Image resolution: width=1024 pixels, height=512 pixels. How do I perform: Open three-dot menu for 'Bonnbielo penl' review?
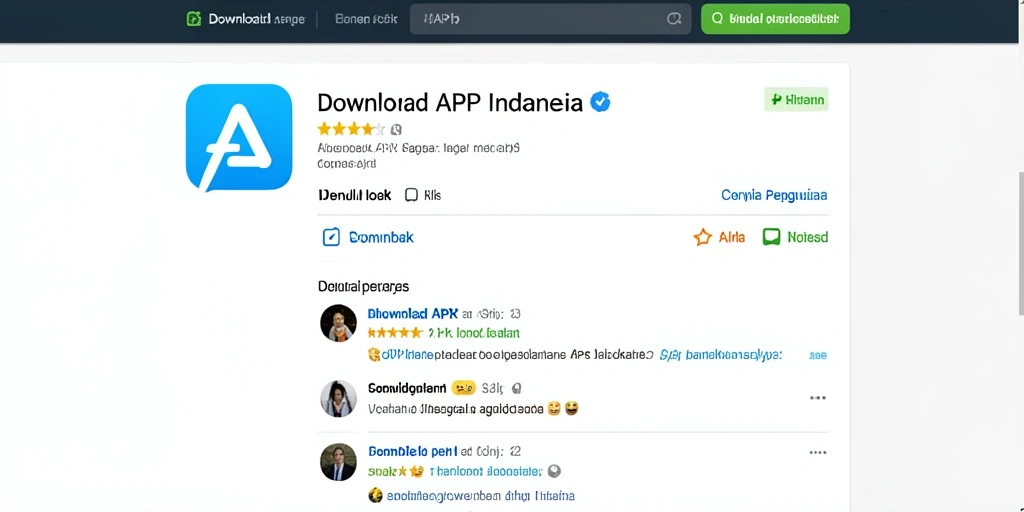[x=818, y=452]
